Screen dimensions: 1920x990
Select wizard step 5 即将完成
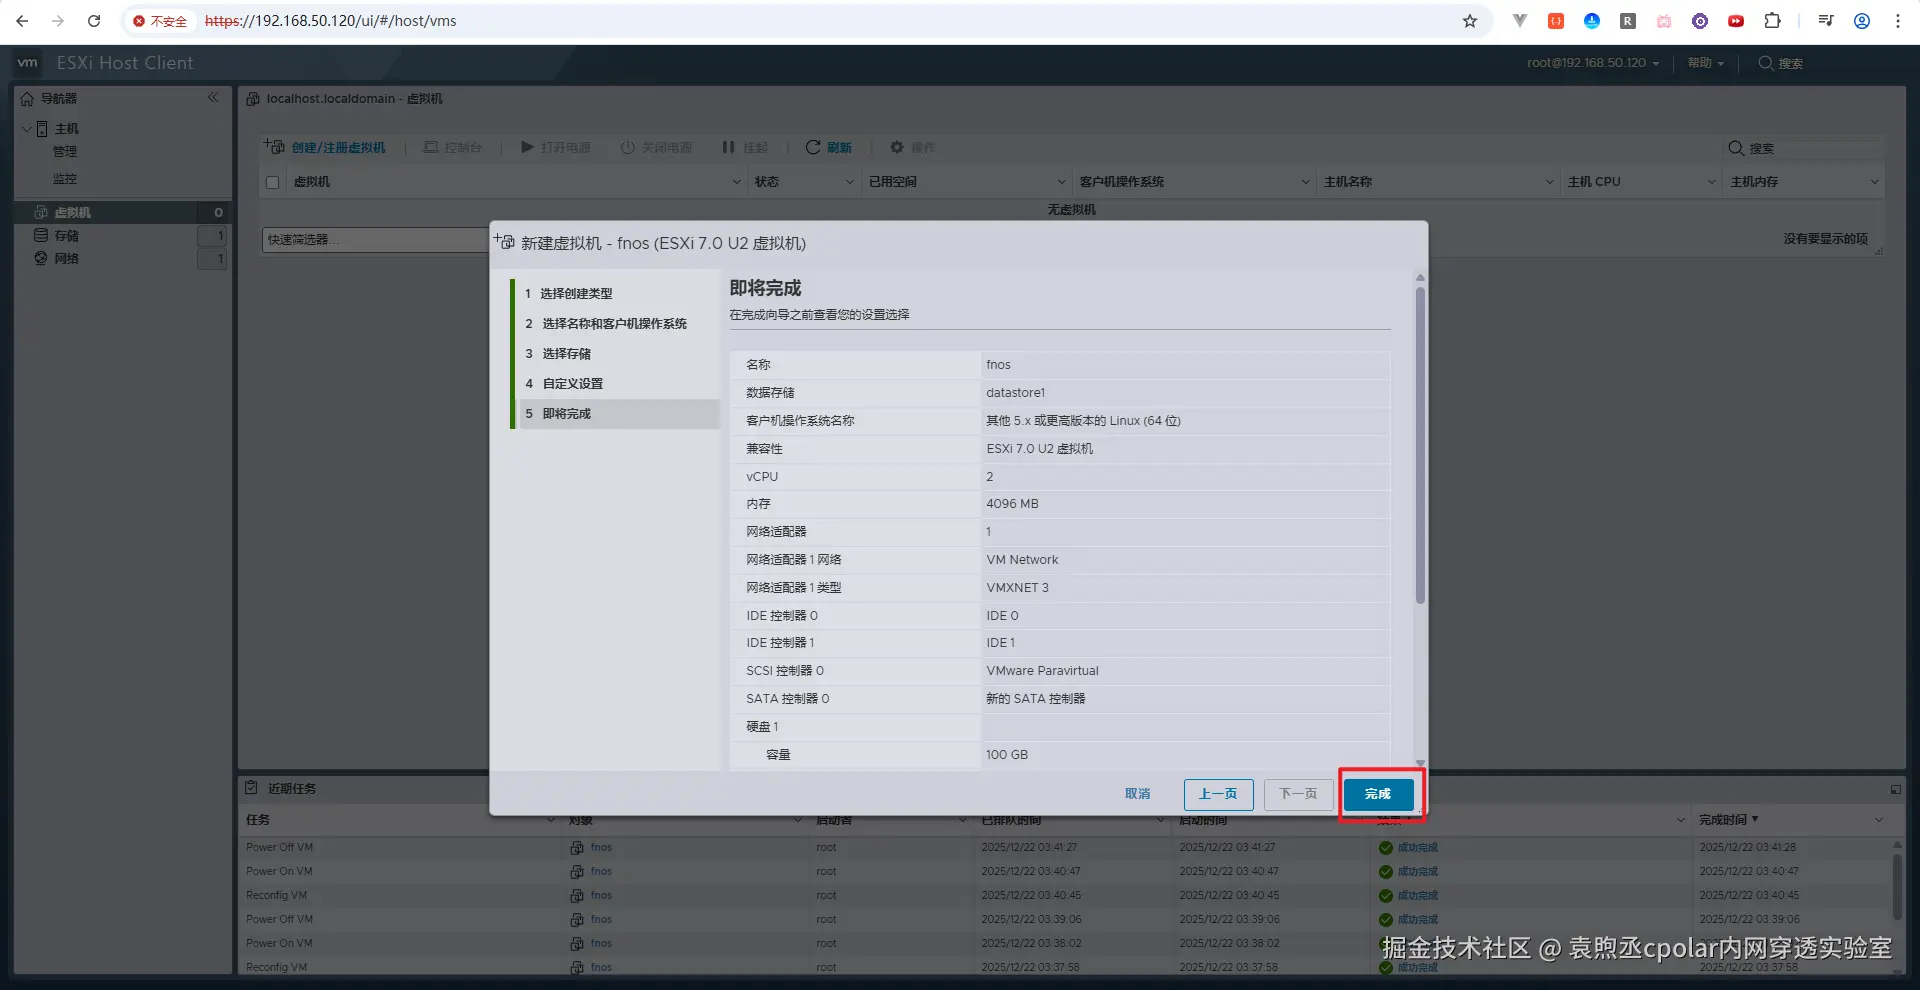pos(619,414)
